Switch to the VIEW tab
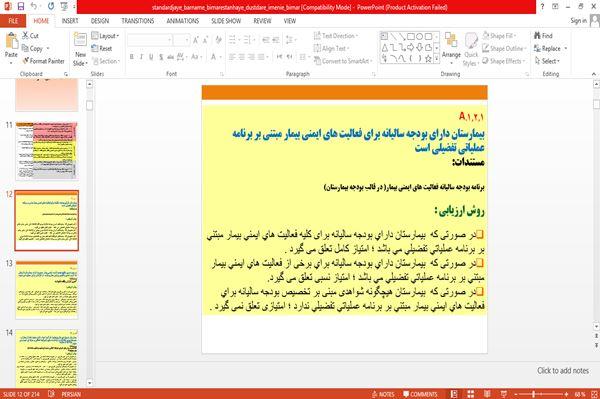Image resolution: width=600 pixels, height=399 pixels. click(290, 21)
